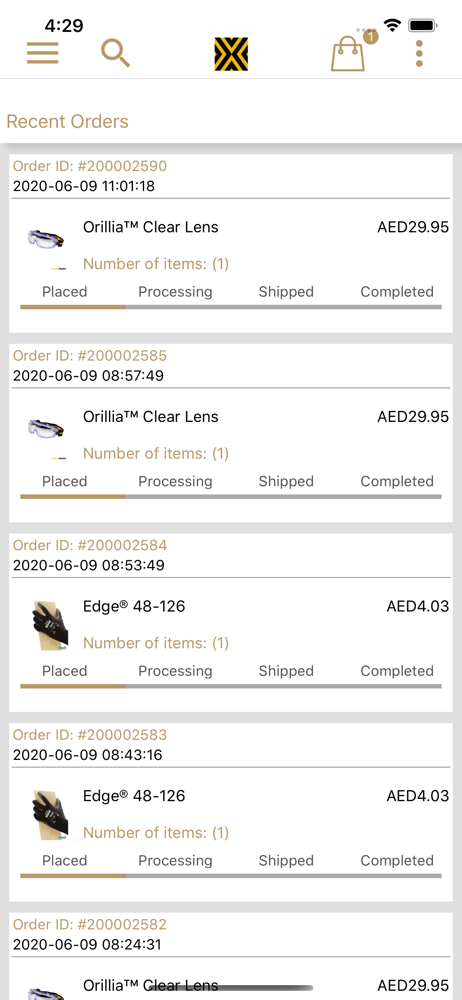
Task: Tap Shipped status in order #200002585
Action: 286,482
